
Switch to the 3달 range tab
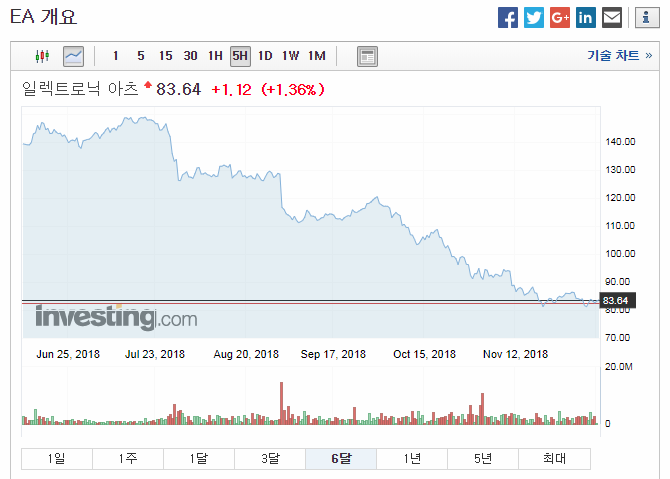pos(270,459)
